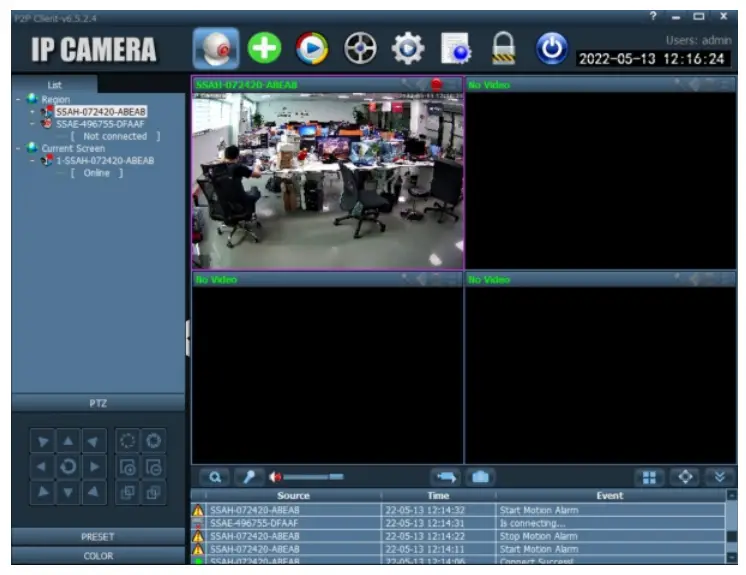Collapse the 1-SSAH-072420-ABEAB tree node

(x=32, y=161)
